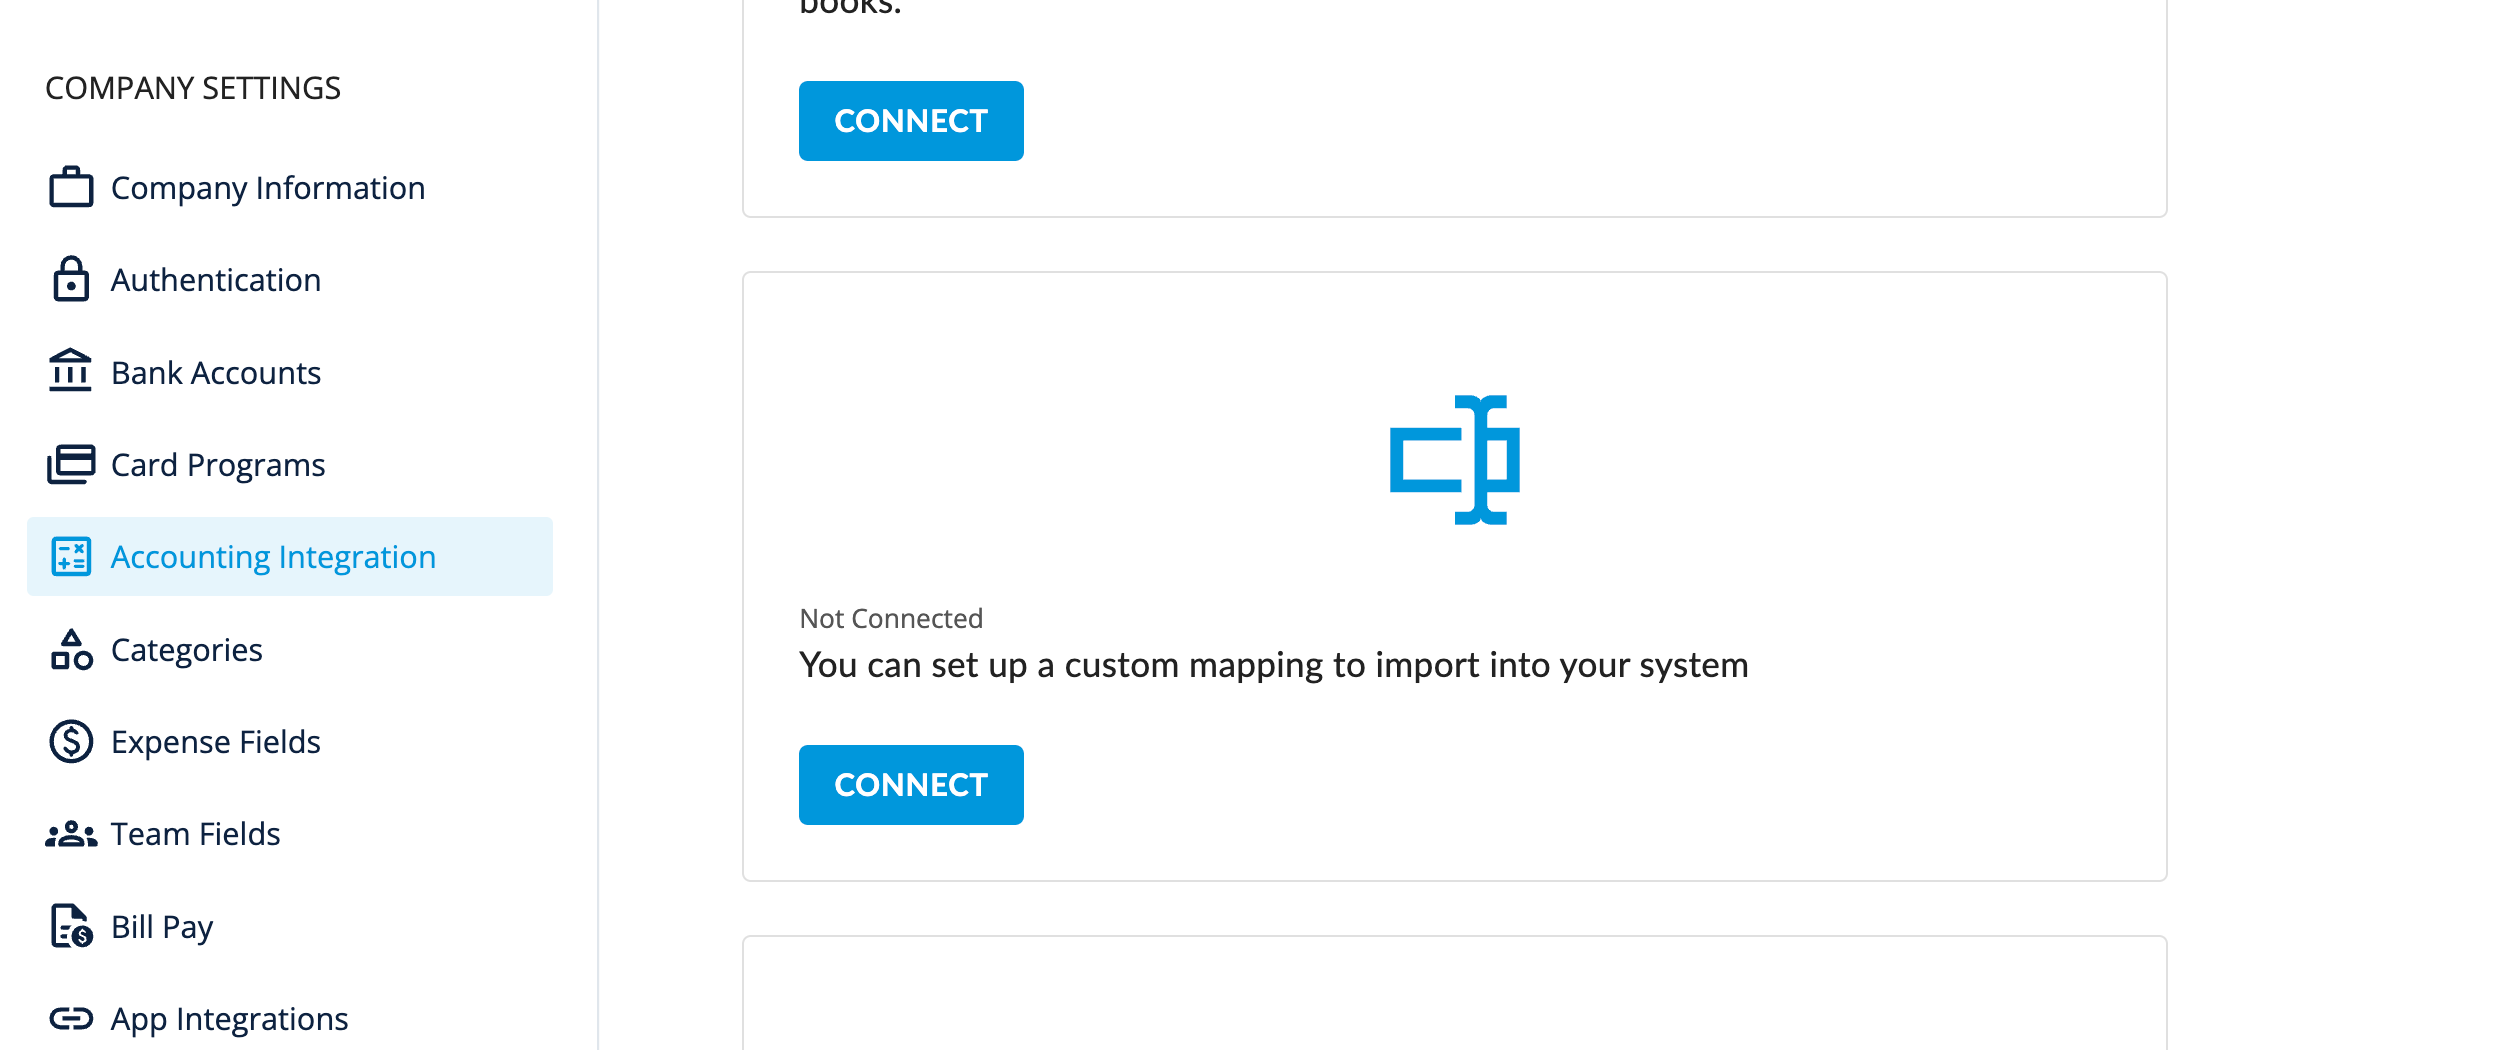
Task: Open the Bank Accounts section
Action: point(216,373)
